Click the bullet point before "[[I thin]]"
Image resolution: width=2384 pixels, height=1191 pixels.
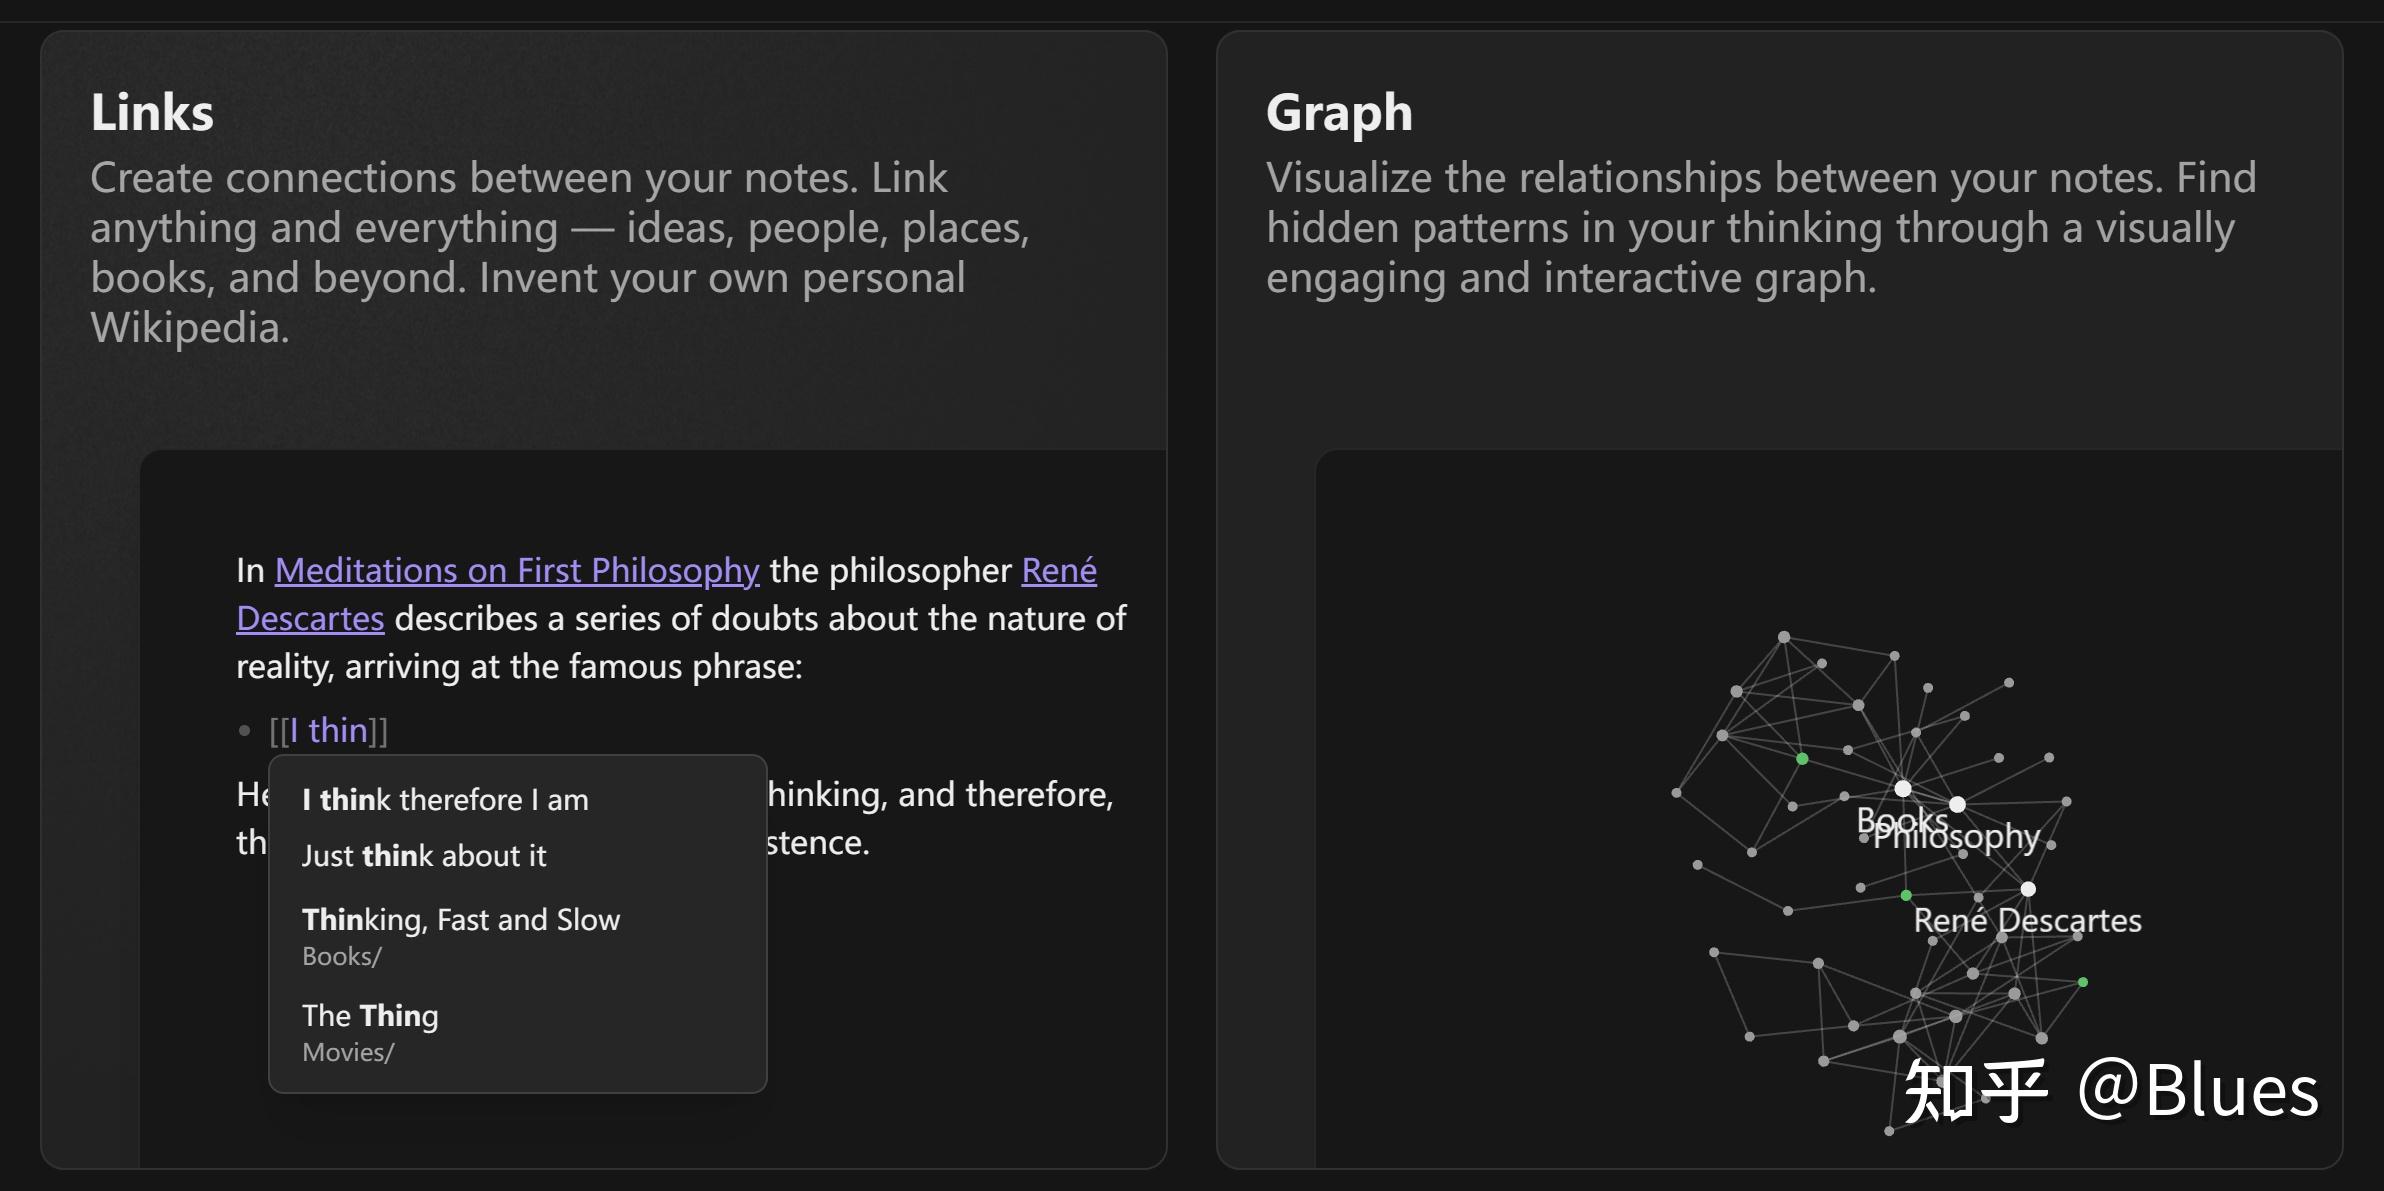point(245,731)
